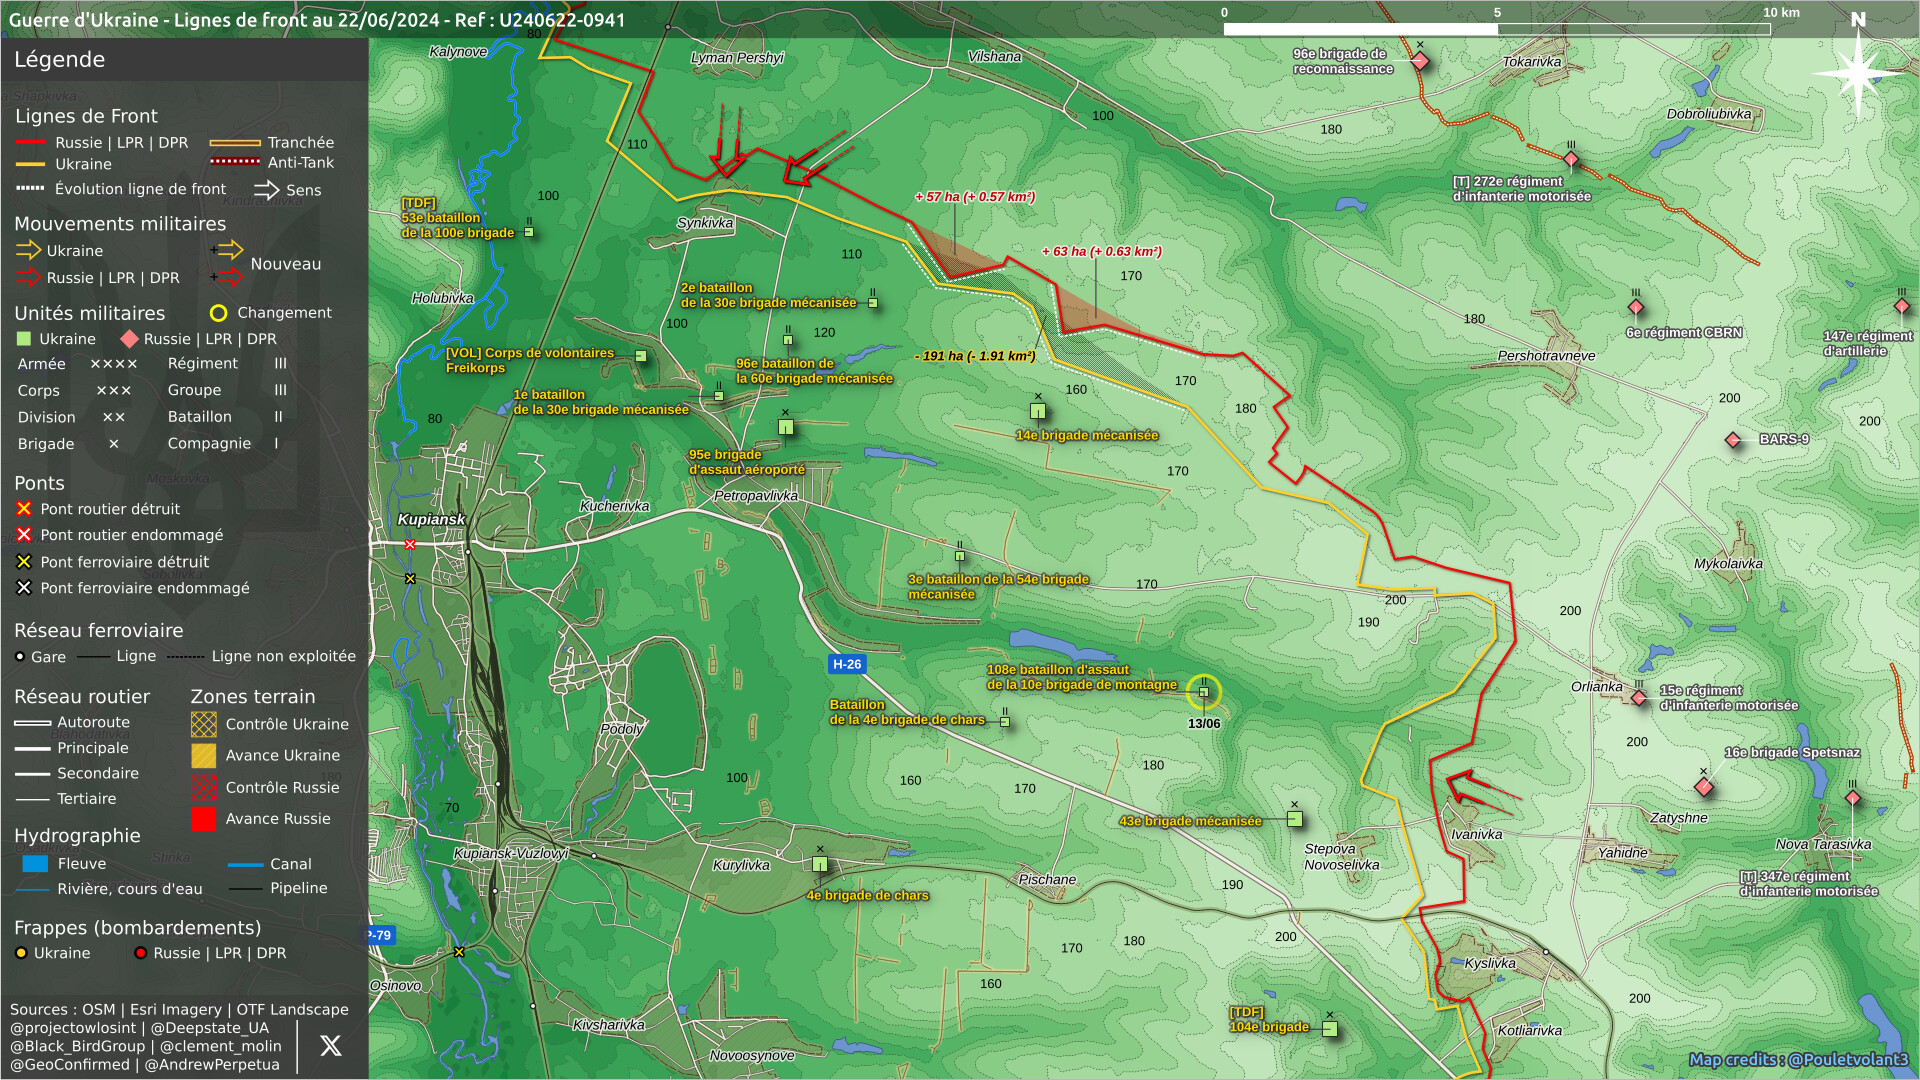Click the Kupiansk city label
This screenshot has width=1920, height=1080.
pos(431,519)
